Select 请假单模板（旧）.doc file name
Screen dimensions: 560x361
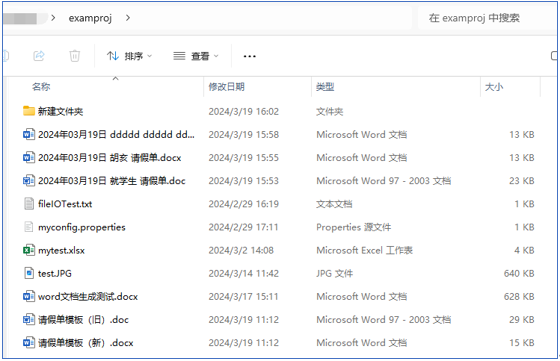pos(83,320)
